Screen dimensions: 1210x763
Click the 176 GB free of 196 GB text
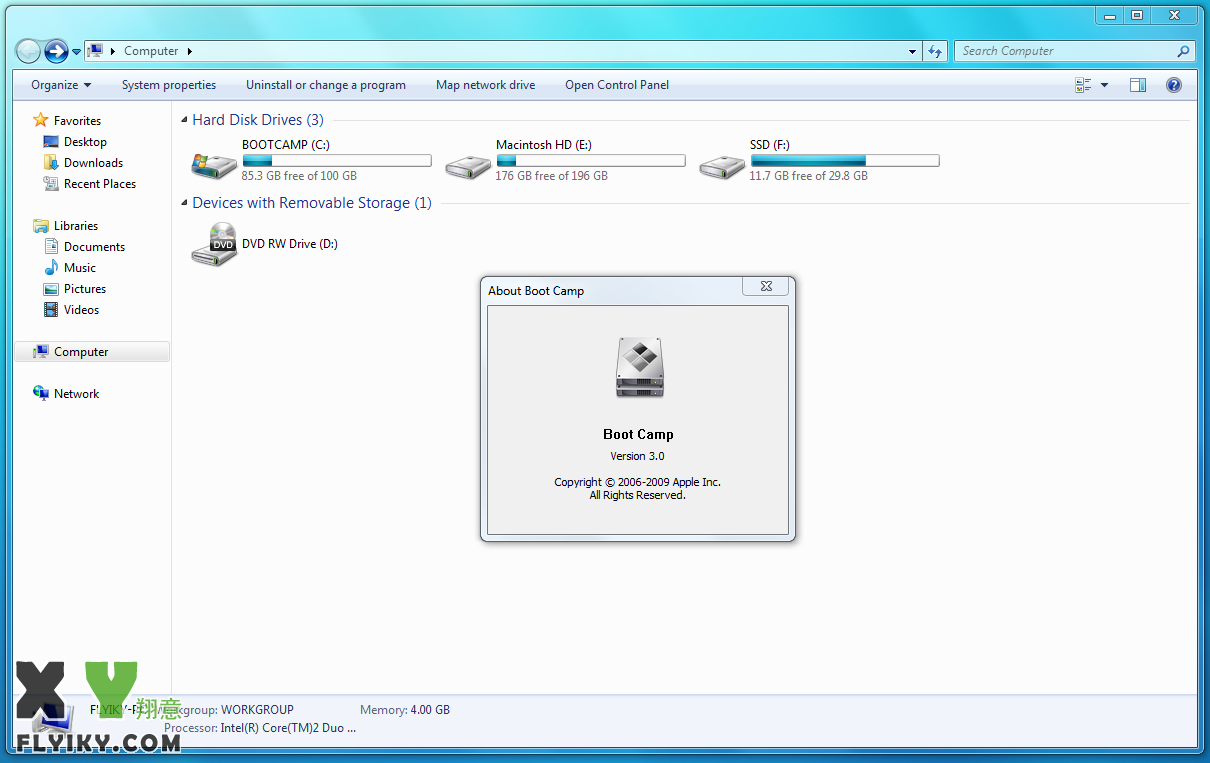pos(552,176)
